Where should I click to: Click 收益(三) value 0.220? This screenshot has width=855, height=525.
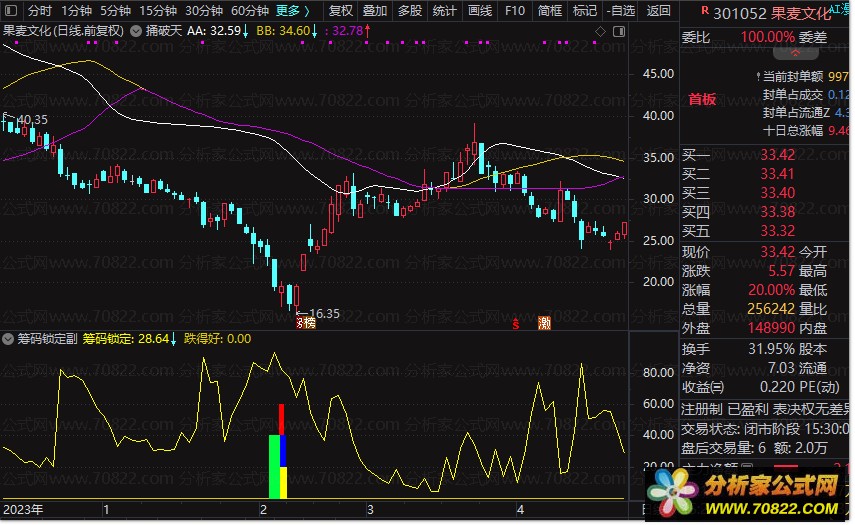point(777,387)
